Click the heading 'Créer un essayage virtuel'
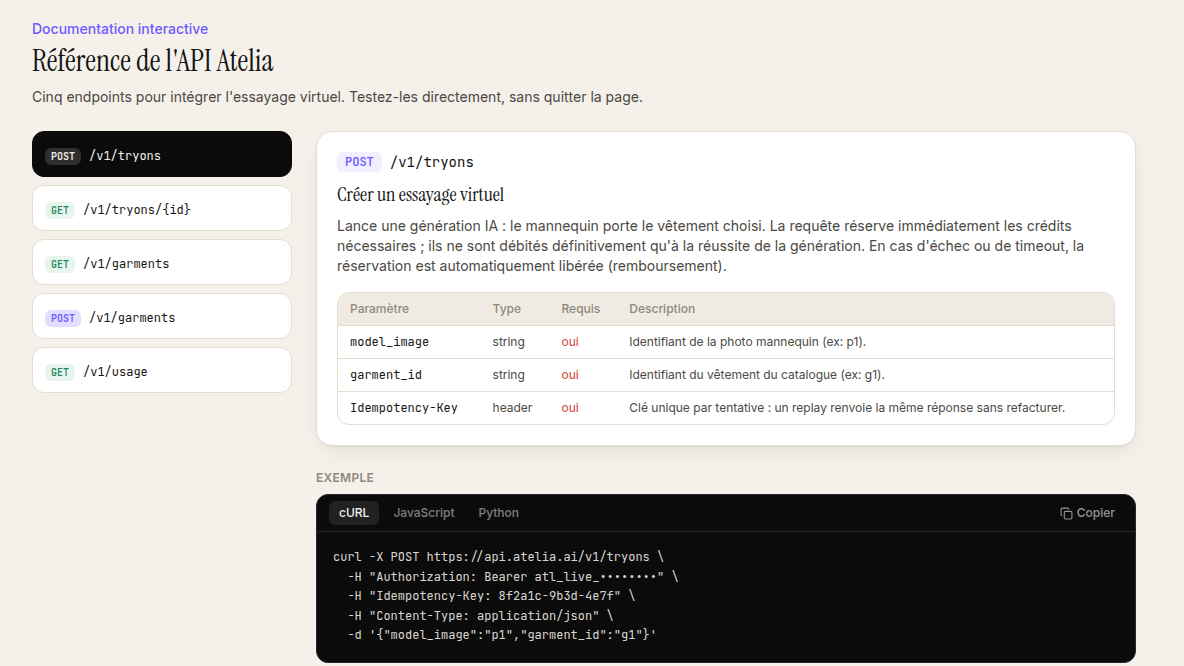1184x666 pixels. coord(421,195)
